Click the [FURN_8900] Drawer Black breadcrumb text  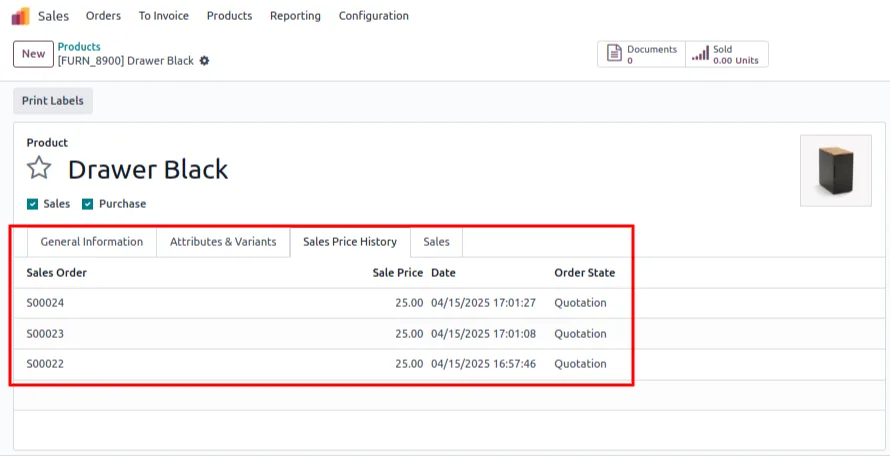click(125, 61)
